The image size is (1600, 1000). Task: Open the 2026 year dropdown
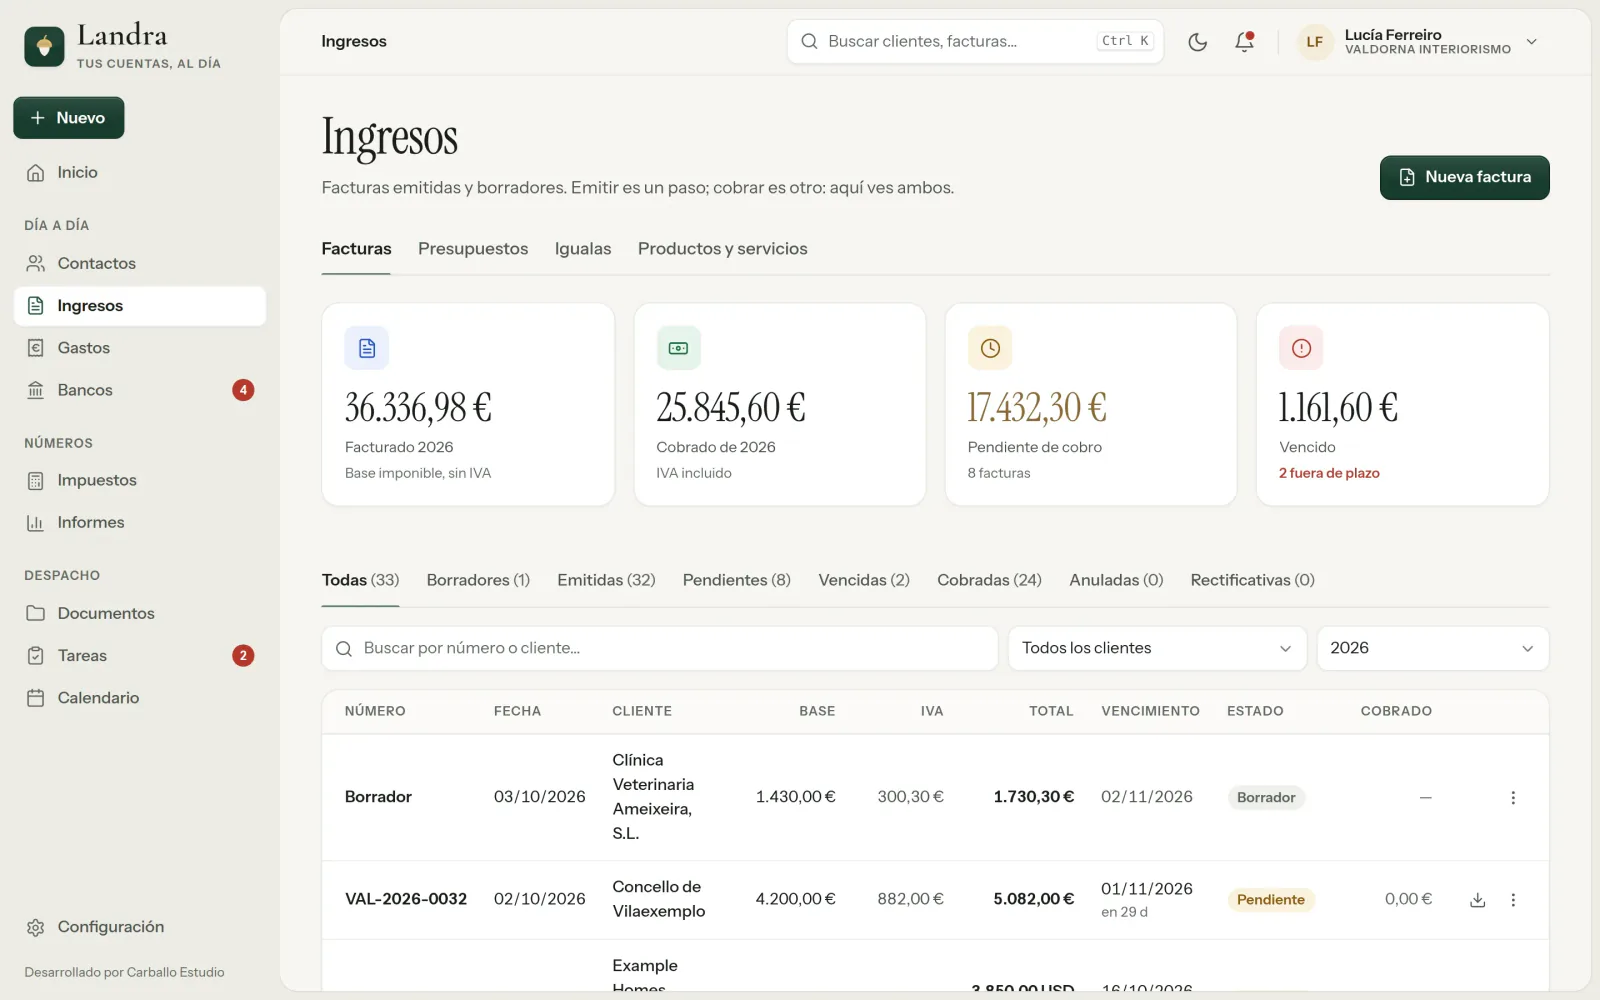pos(1432,648)
